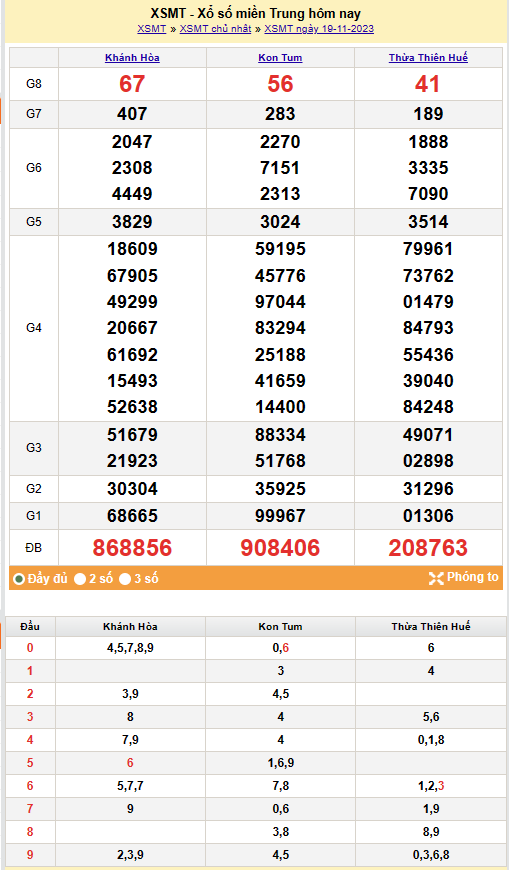Viewport: 509px width, 870px height.
Task: Click Khánh Hòa special prize 868856
Action: tap(132, 548)
